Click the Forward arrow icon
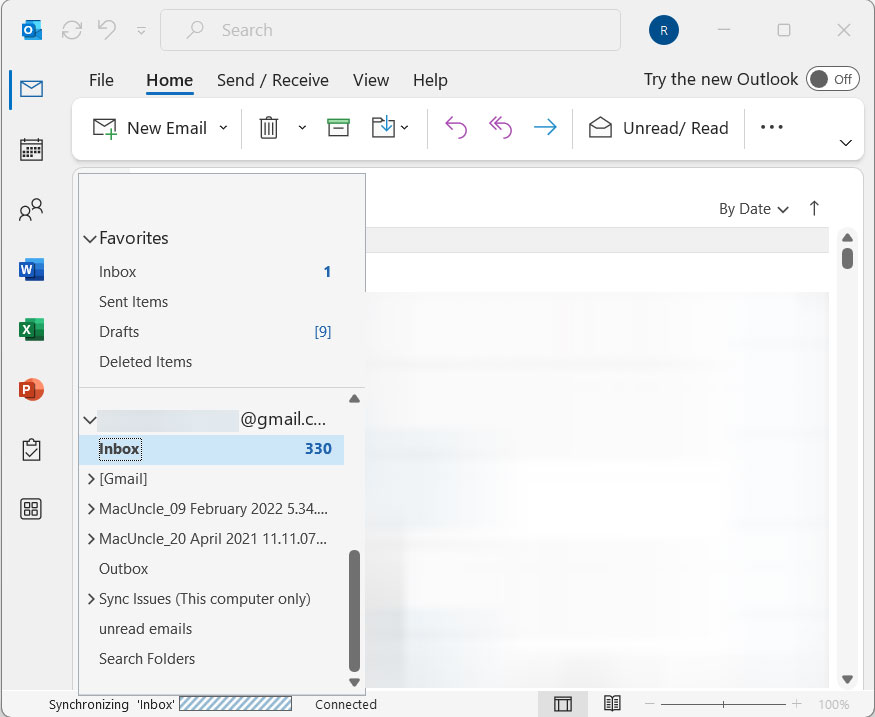 [x=545, y=127]
